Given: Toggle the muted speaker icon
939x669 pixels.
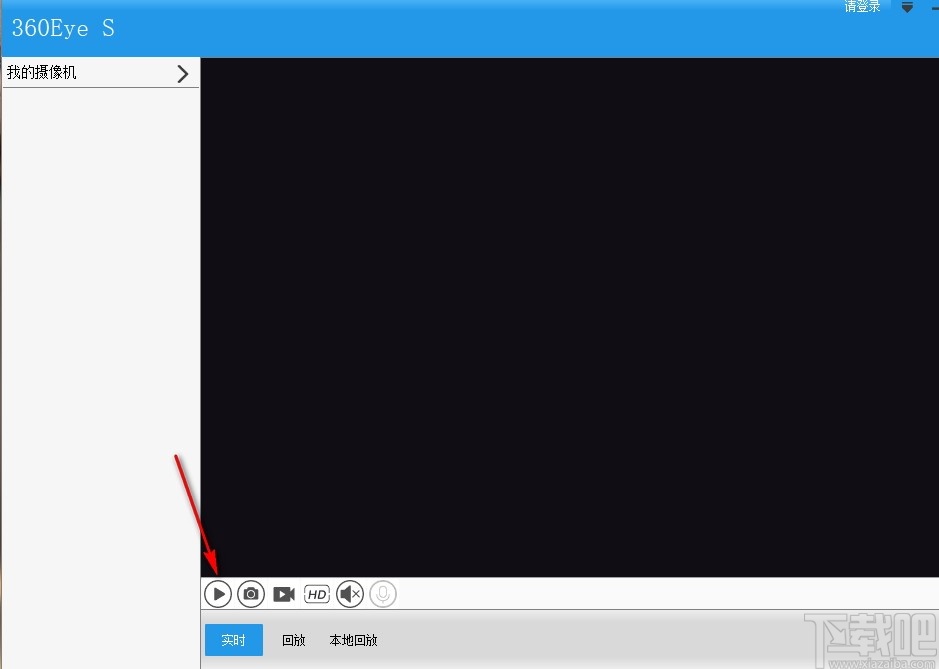Looking at the screenshot, I should pyautogui.click(x=350, y=594).
